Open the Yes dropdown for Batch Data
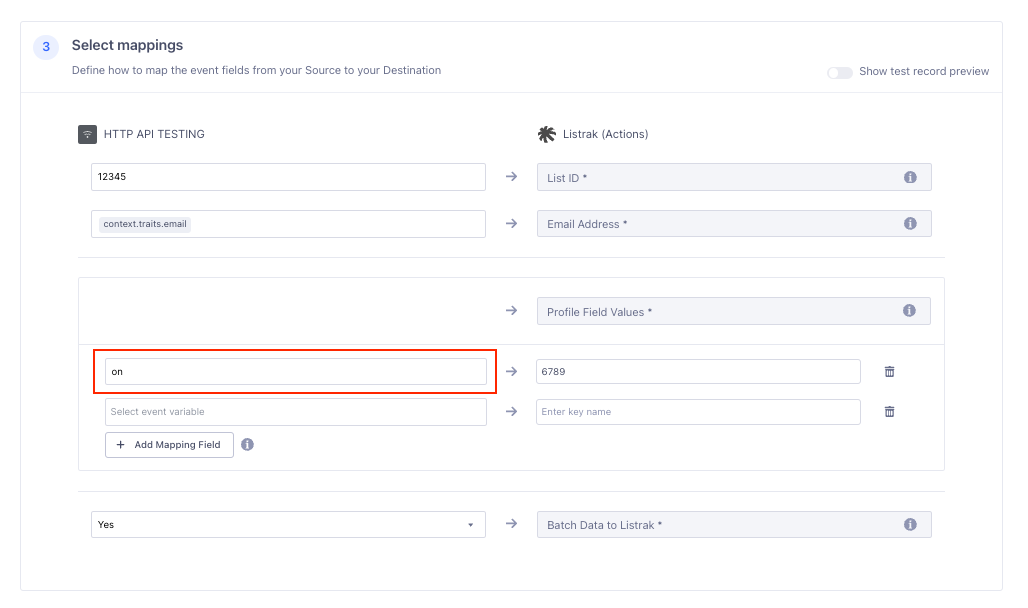The width and height of the screenshot is (1028, 608). (x=470, y=524)
